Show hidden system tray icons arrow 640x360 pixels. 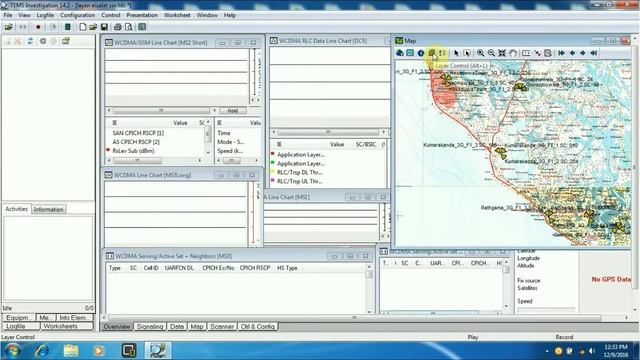(547, 351)
